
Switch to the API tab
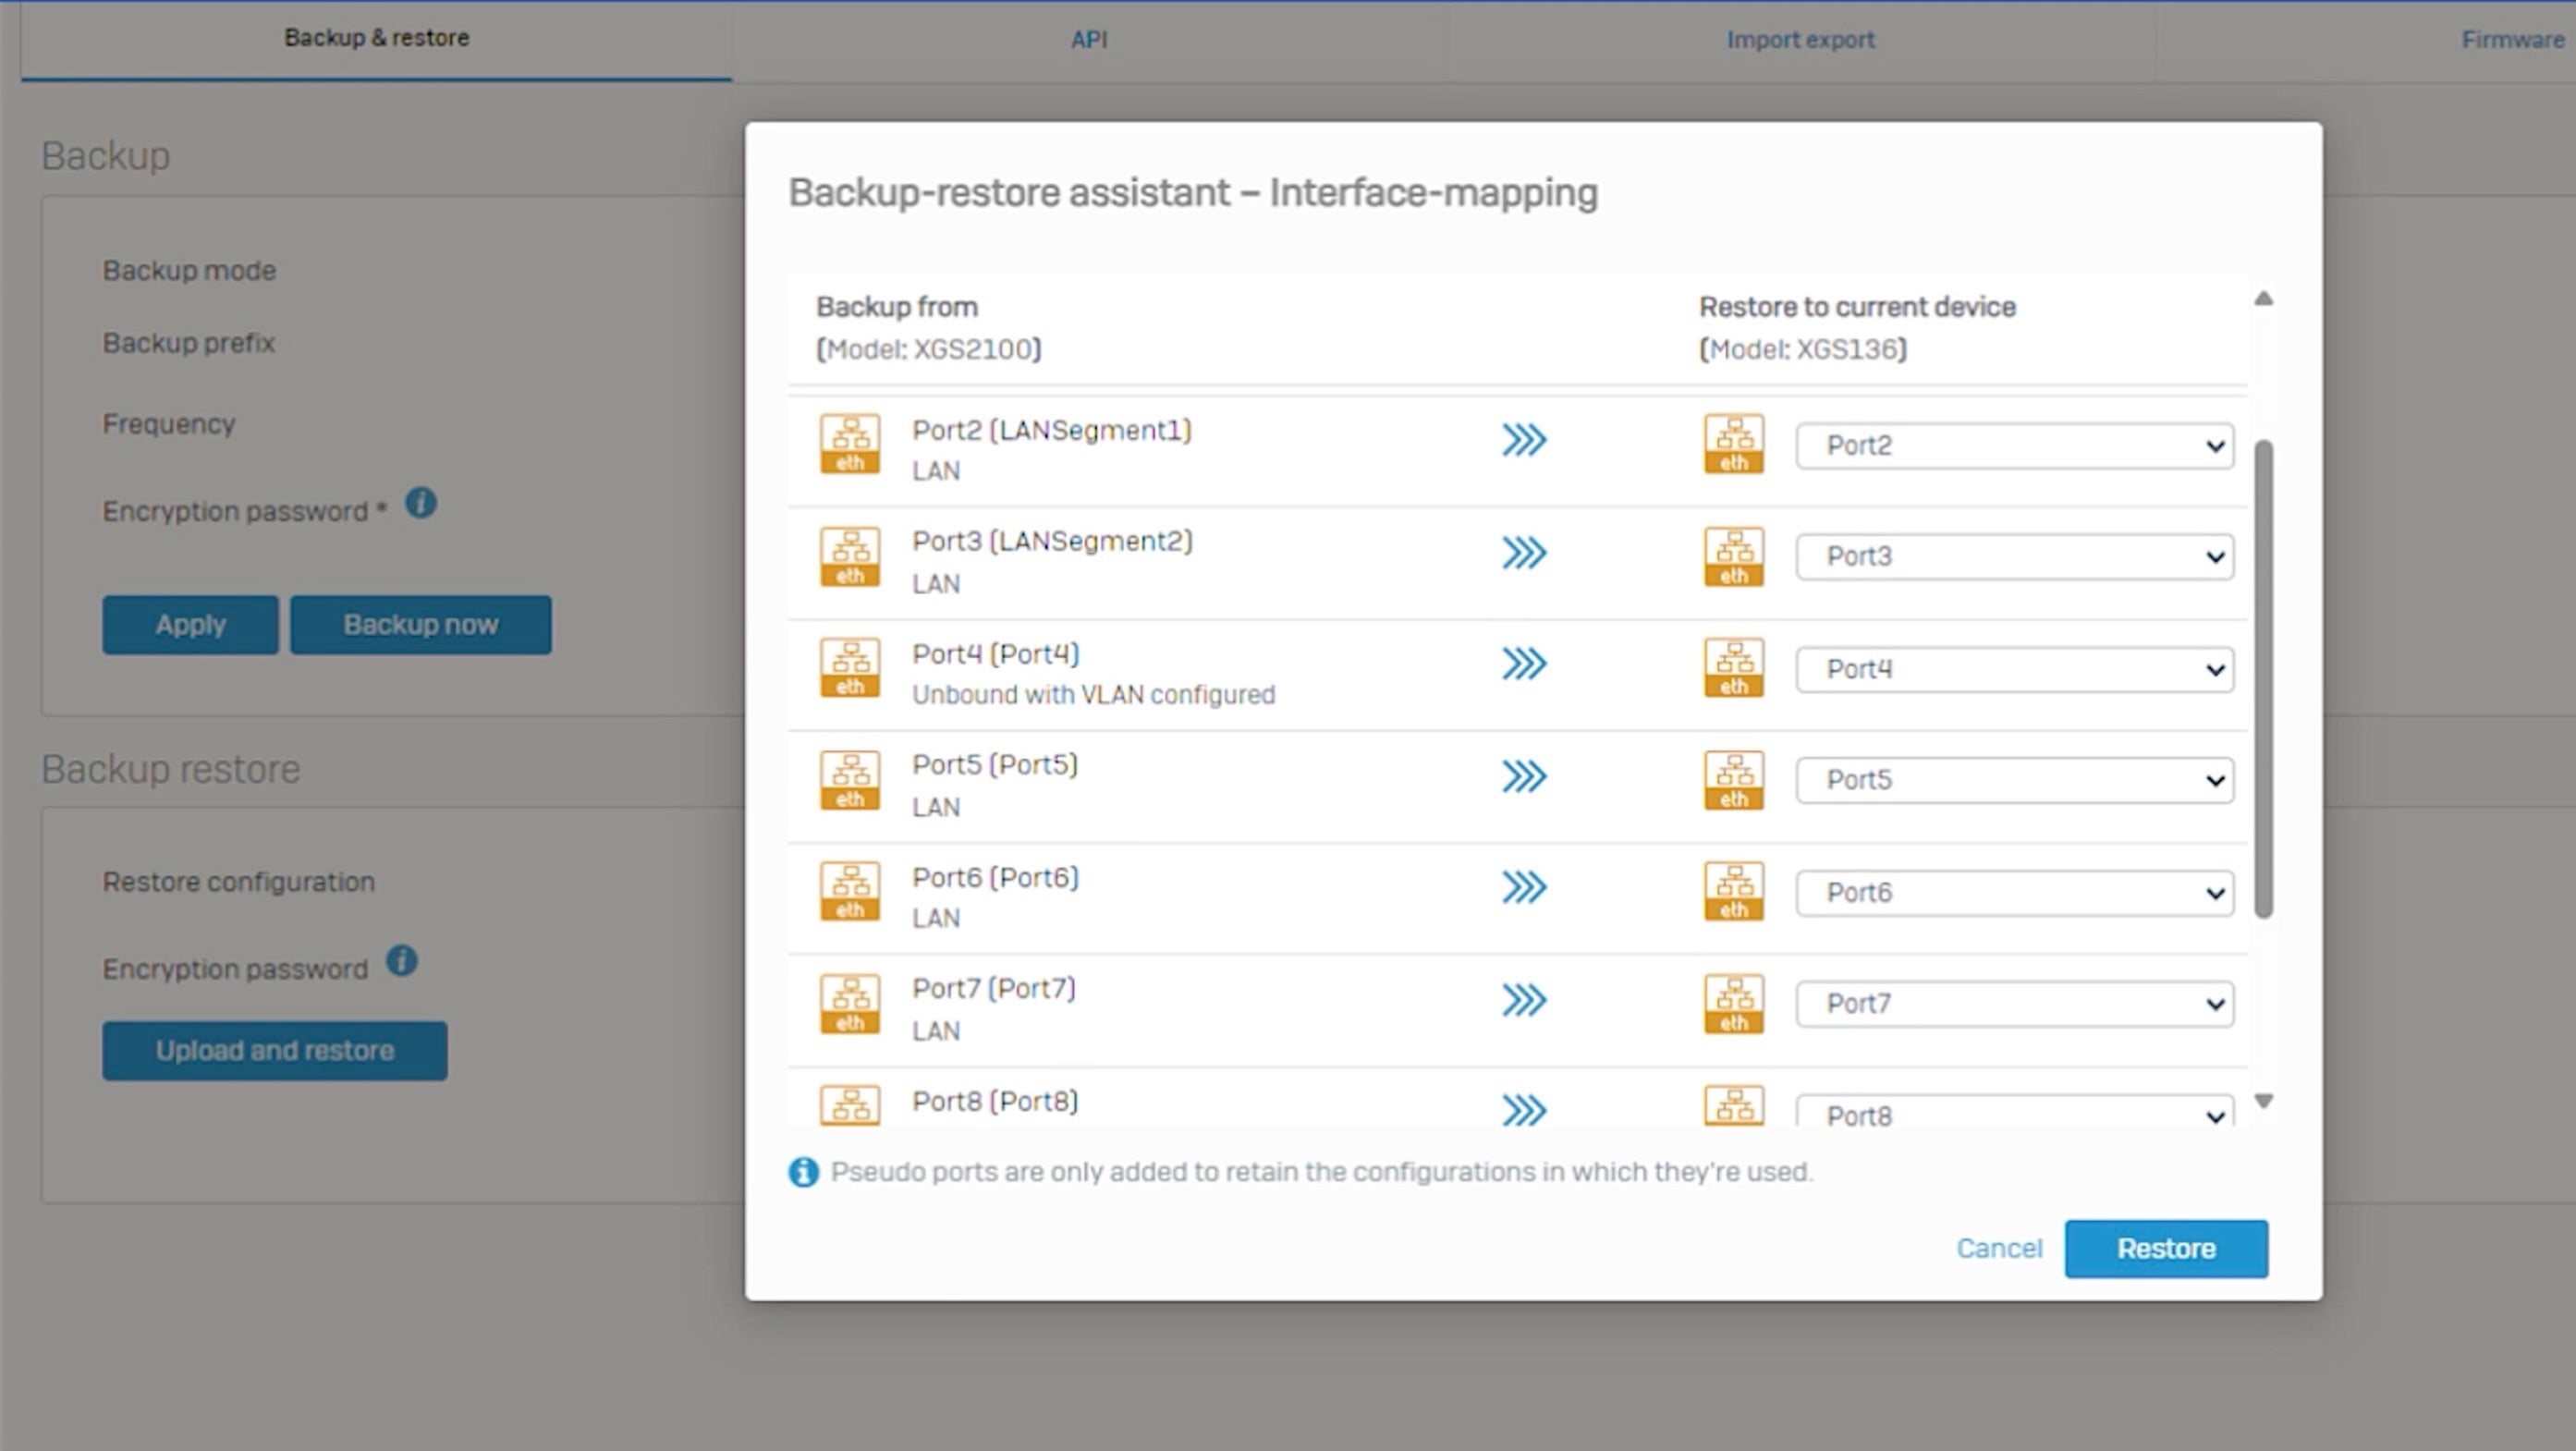[x=1088, y=40]
